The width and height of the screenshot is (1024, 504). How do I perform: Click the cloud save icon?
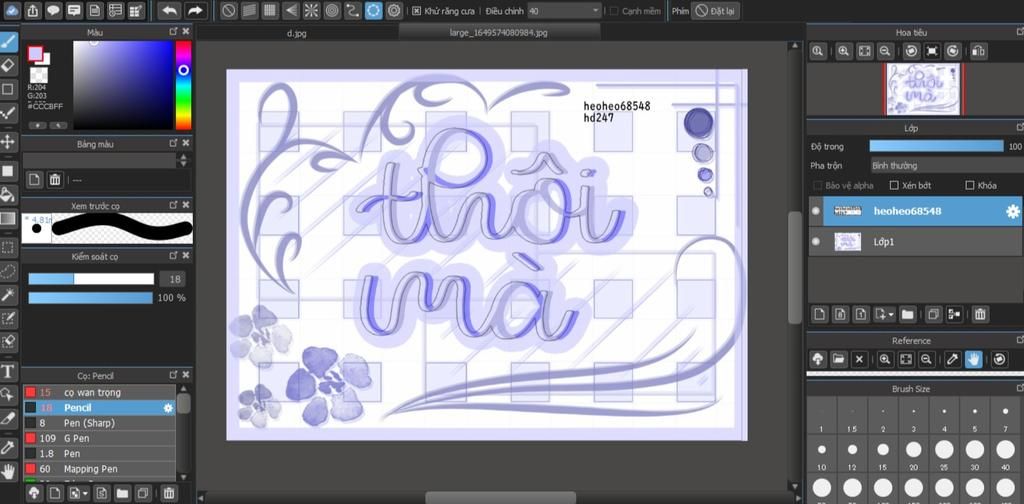12,10
